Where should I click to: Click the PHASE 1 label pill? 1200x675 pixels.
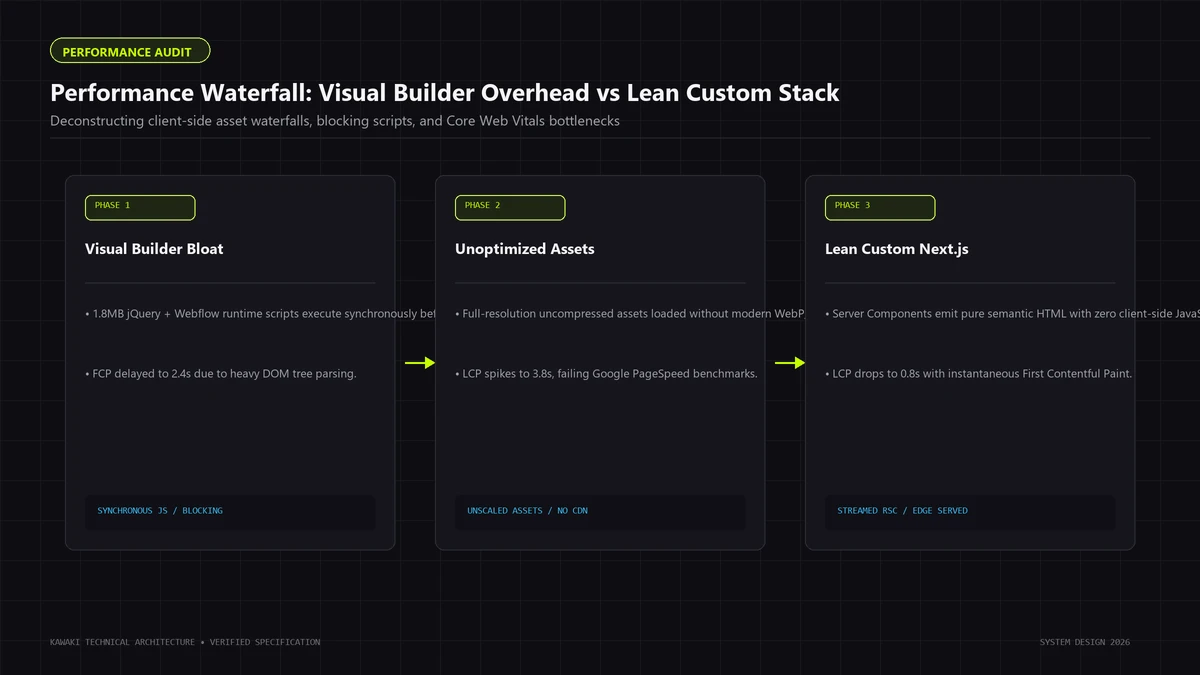point(140,207)
